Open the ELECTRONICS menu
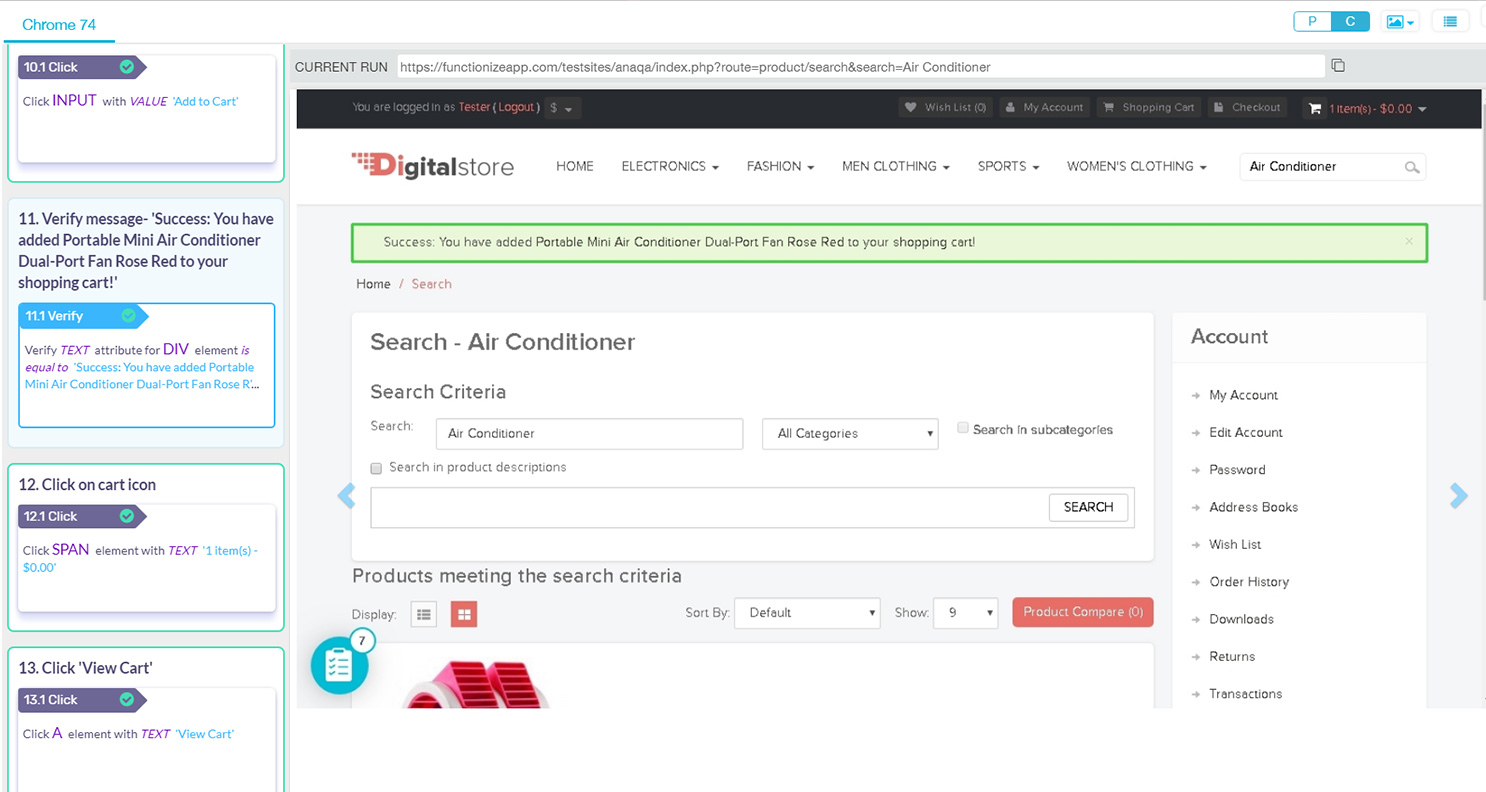Viewport: 1486px width, 792px height. point(669,166)
